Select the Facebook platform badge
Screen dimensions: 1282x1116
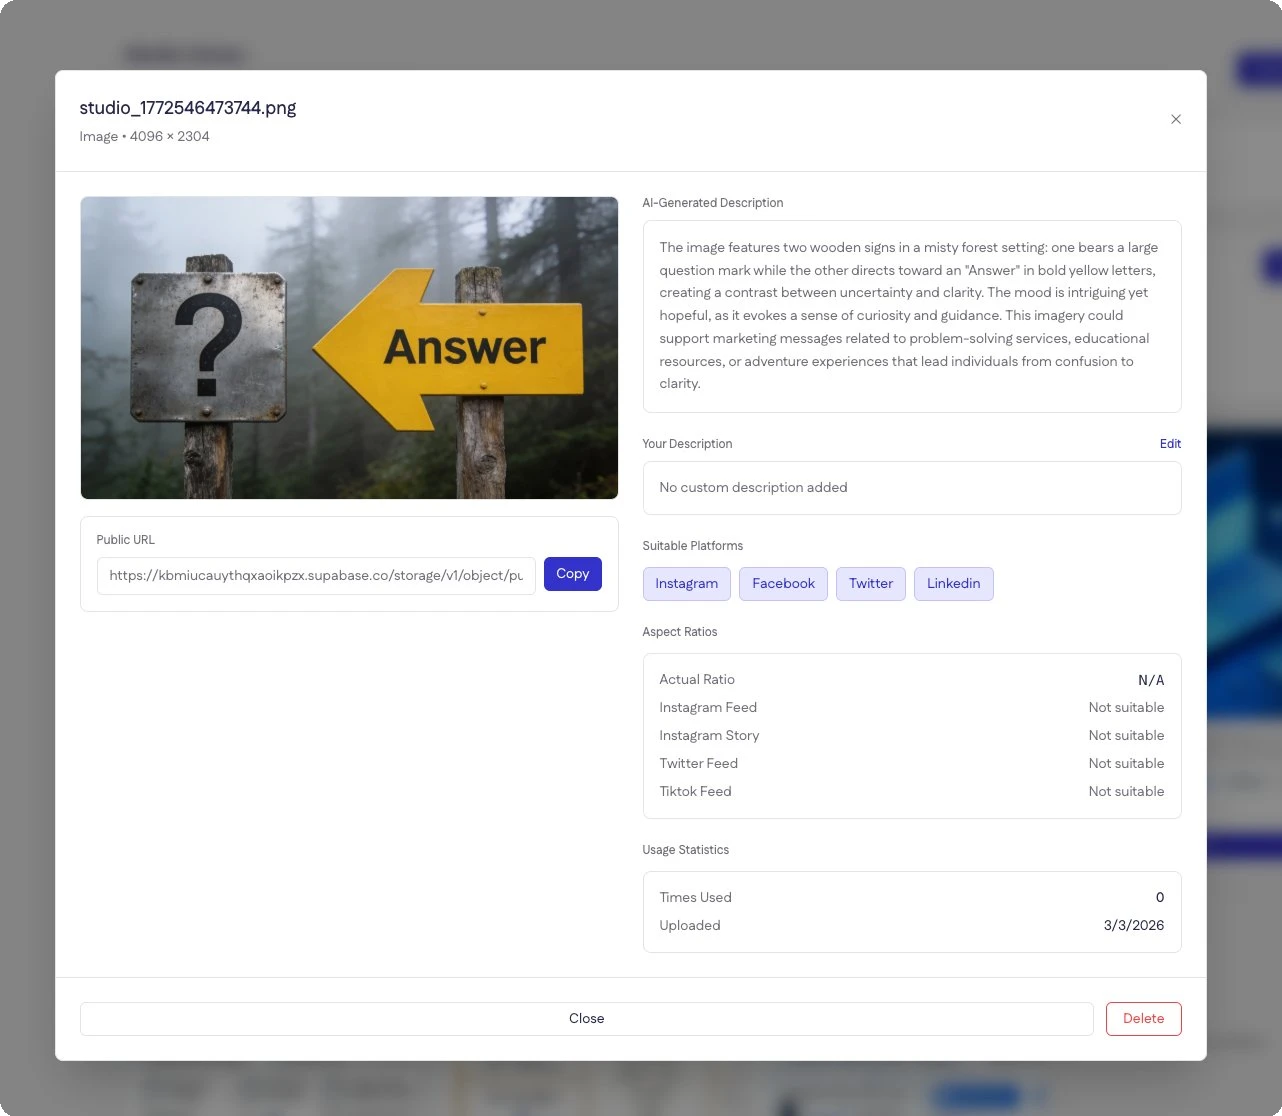[783, 583]
